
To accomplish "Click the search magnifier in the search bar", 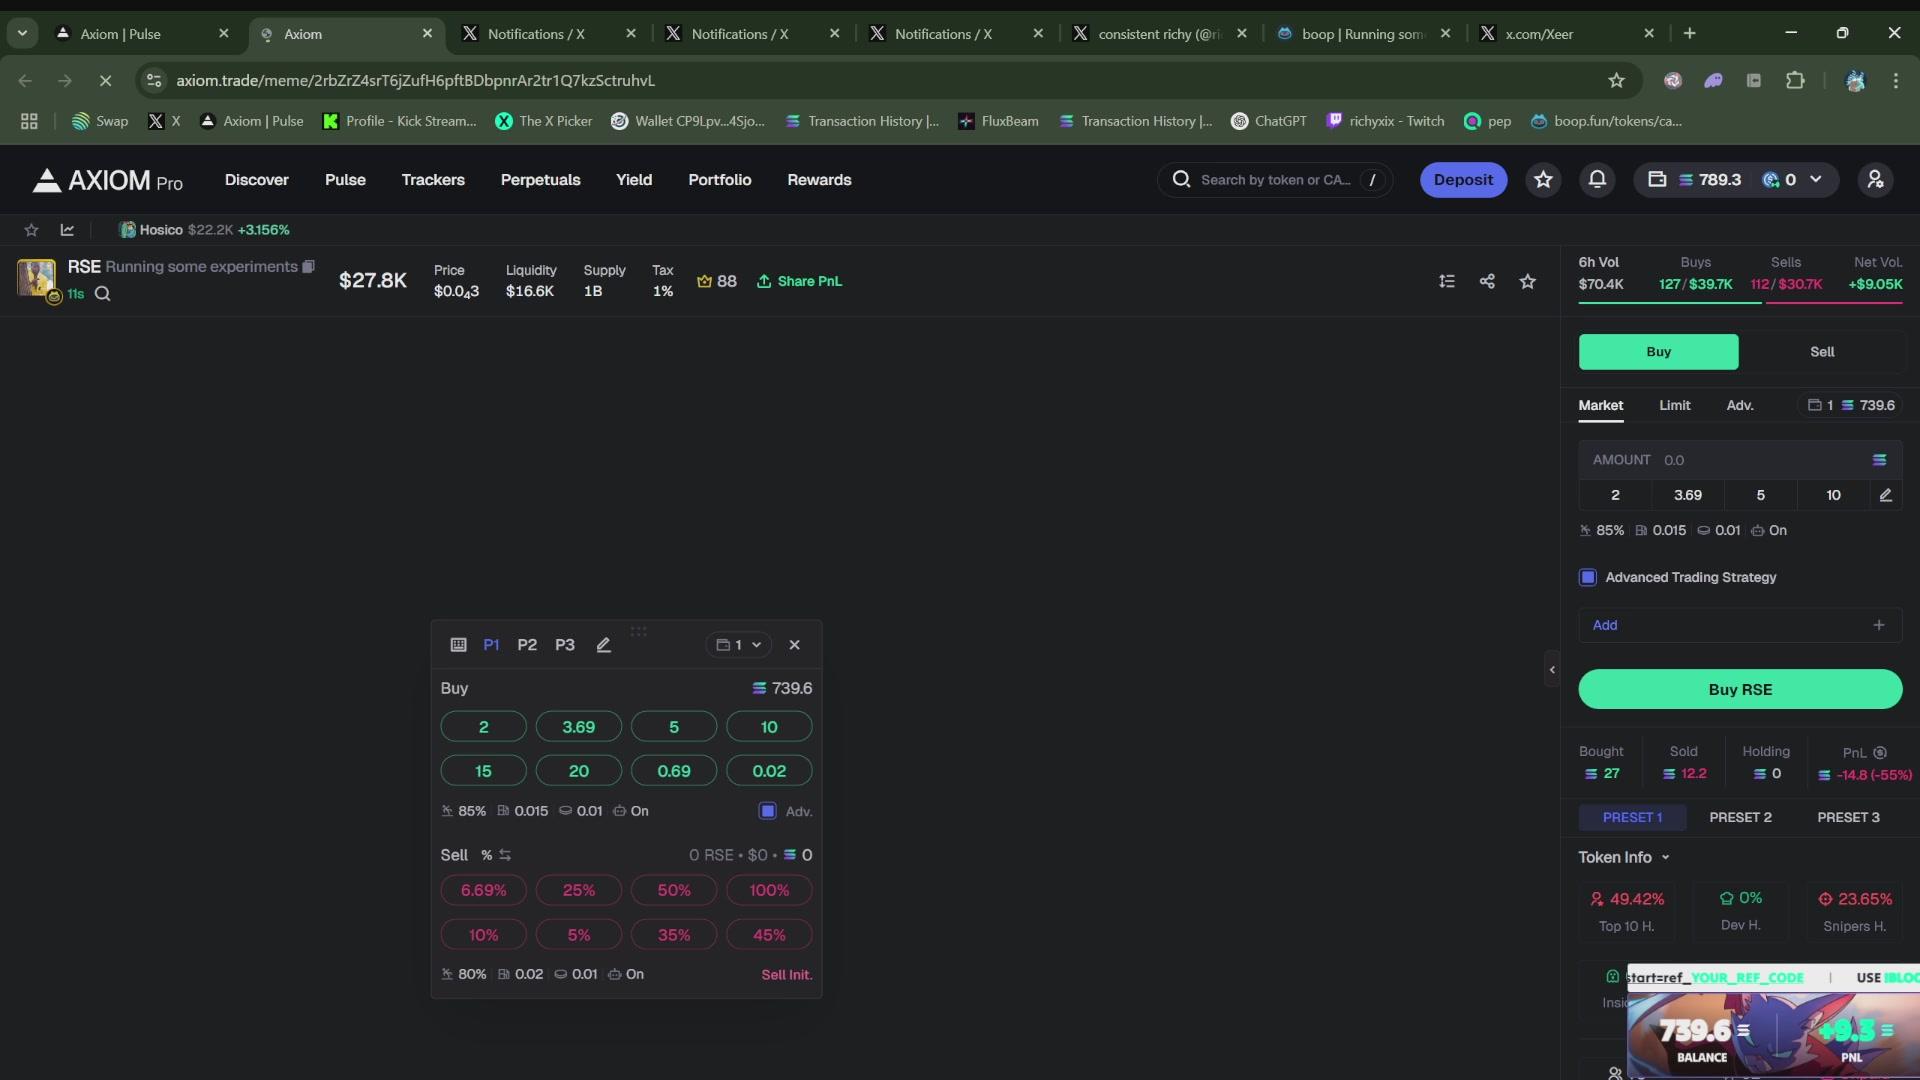I will [1181, 180].
